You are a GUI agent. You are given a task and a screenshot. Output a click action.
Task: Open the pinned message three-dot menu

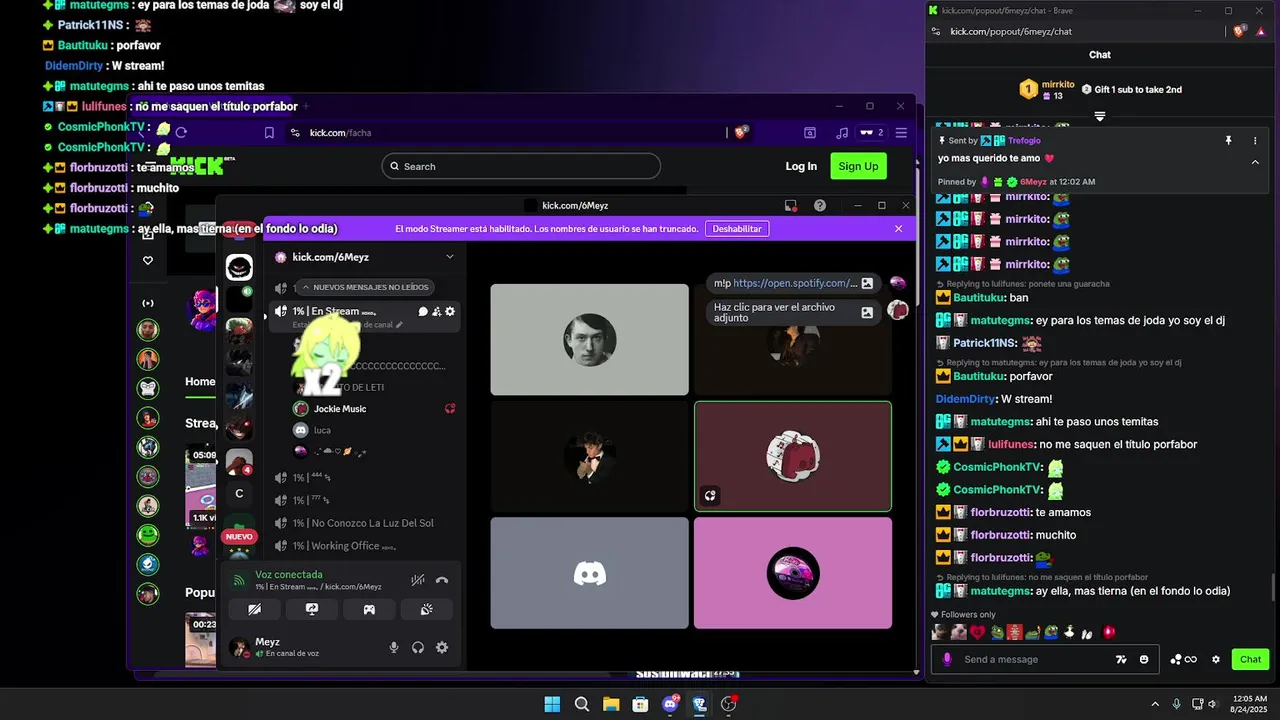[x=1255, y=141]
